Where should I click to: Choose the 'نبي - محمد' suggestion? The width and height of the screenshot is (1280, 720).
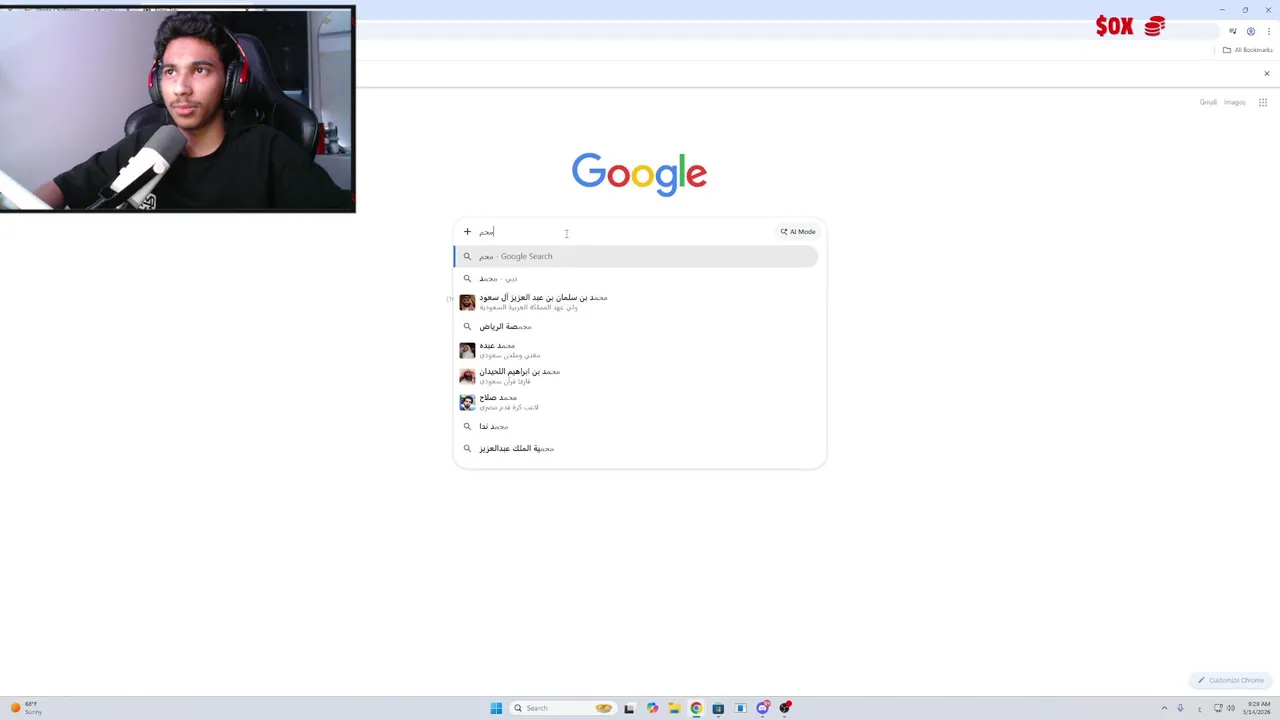[x=636, y=278]
